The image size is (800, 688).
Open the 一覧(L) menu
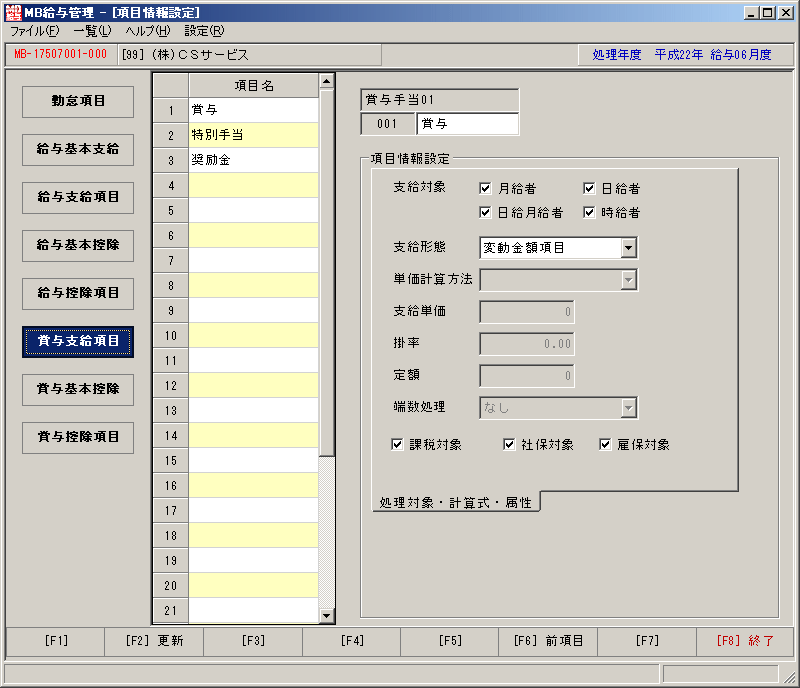92,31
